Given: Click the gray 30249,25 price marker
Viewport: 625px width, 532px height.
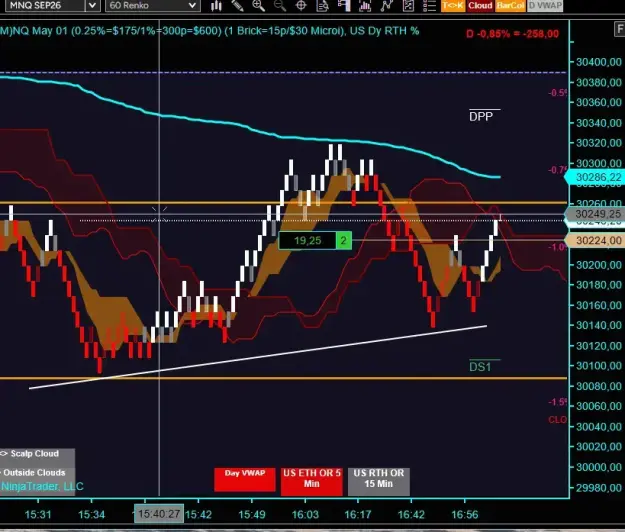Looking at the screenshot, I should pos(596,214).
